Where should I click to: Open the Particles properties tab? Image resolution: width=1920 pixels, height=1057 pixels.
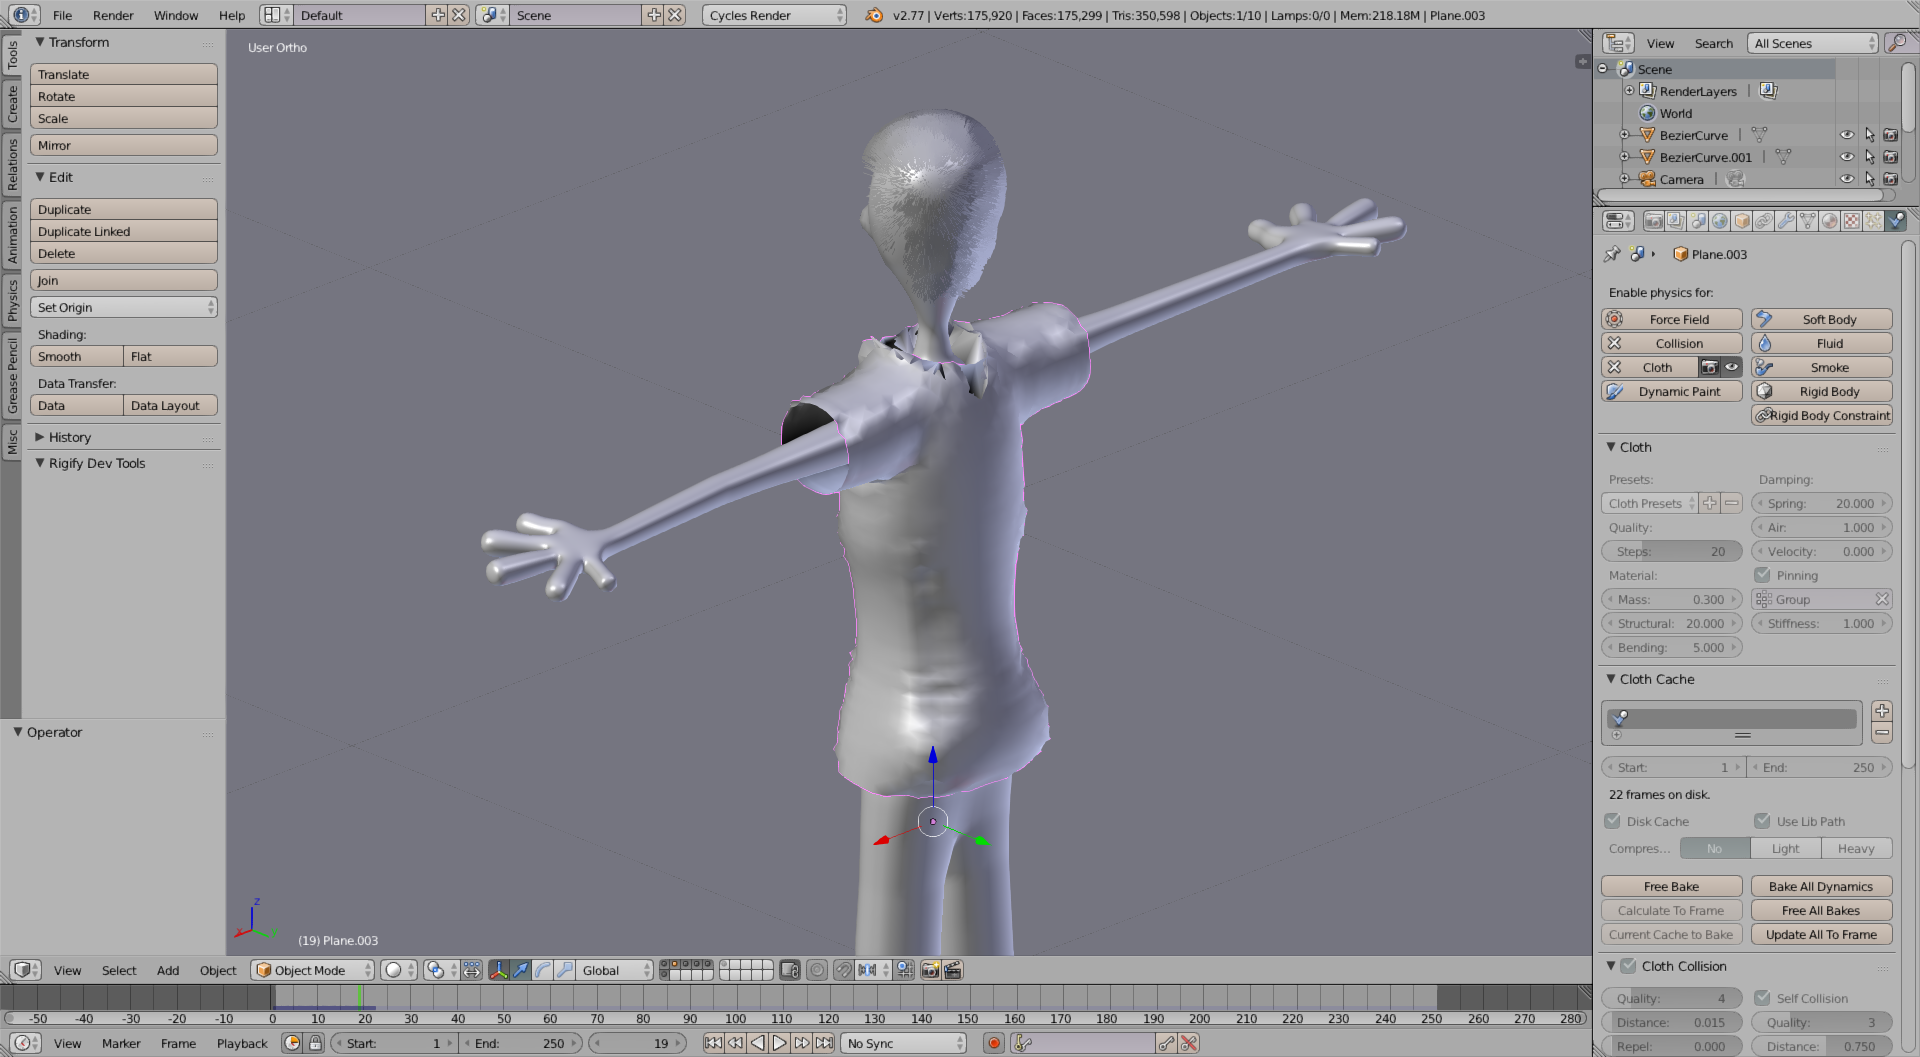(1874, 221)
